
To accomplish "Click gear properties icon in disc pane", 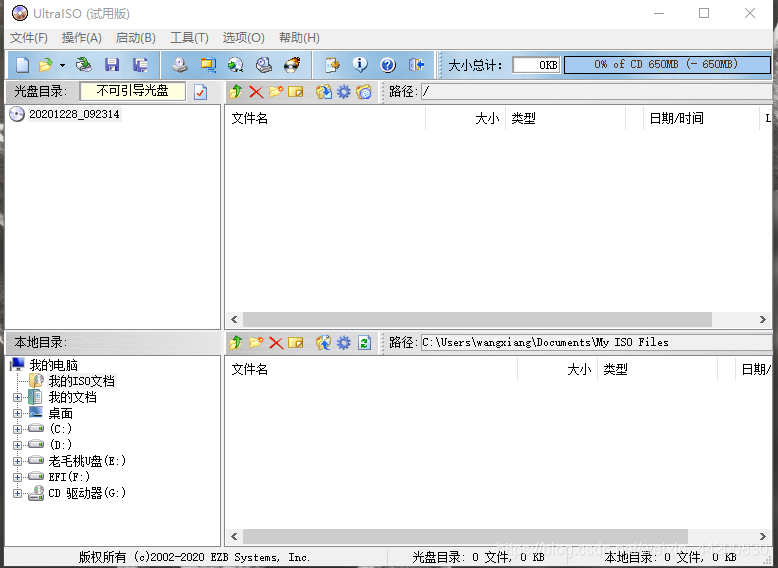I will coord(343,92).
